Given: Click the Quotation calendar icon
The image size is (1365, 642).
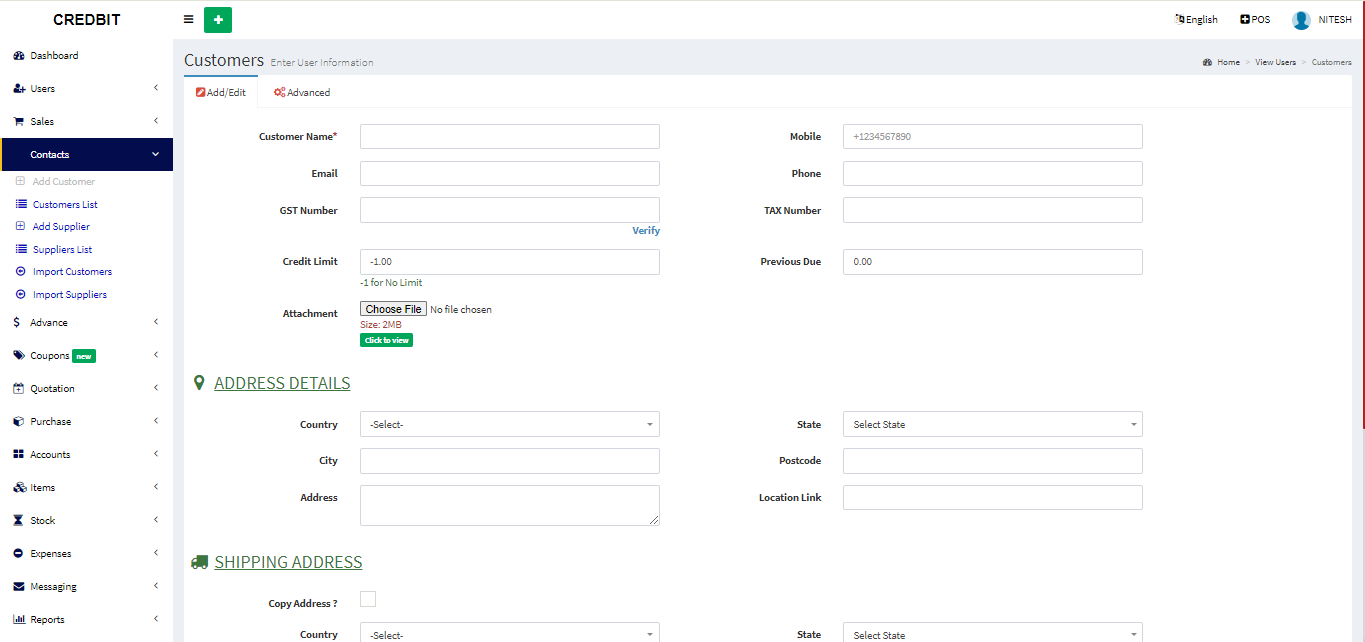Looking at the screenshot, I should tap(19, 389).
